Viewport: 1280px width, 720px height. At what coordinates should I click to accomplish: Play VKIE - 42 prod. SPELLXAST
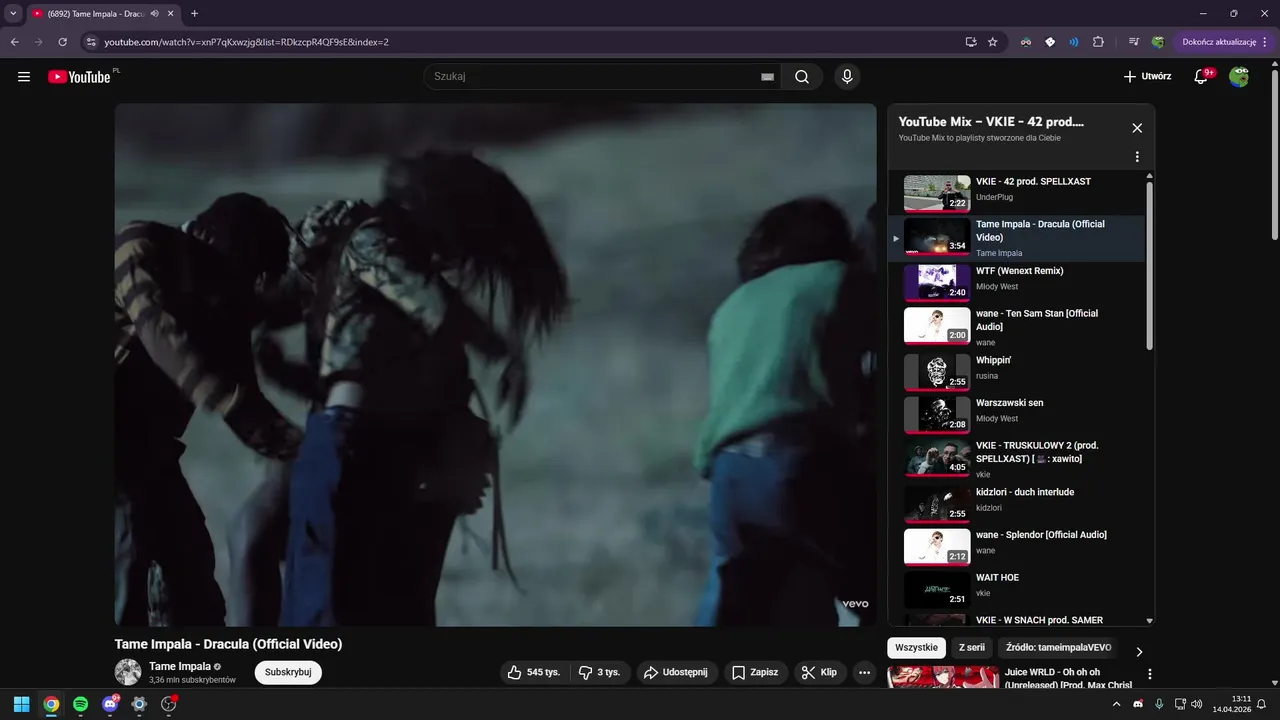(1018, 193)
